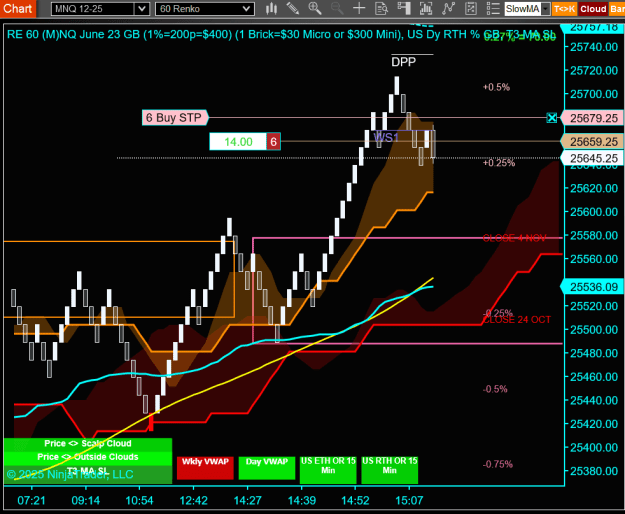Click the 12:42 time axis label
Screen dimensions: 625x514
[194, 501]
